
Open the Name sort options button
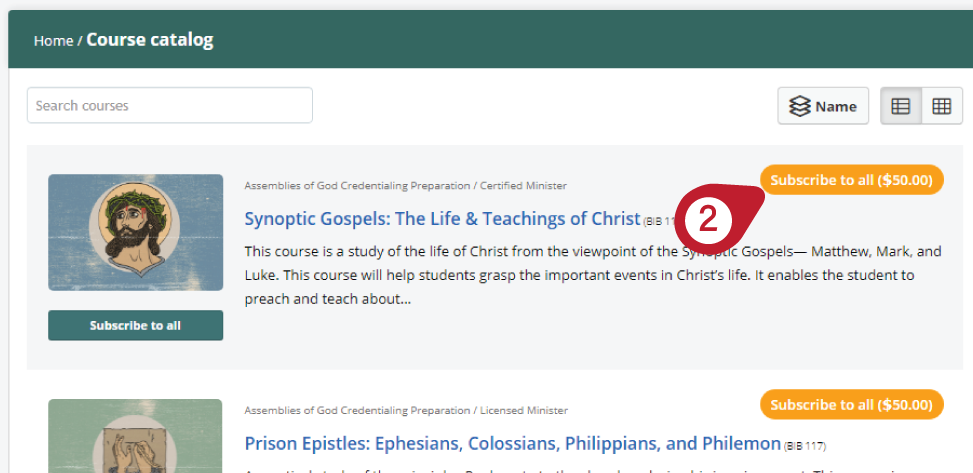click(823, 106)
